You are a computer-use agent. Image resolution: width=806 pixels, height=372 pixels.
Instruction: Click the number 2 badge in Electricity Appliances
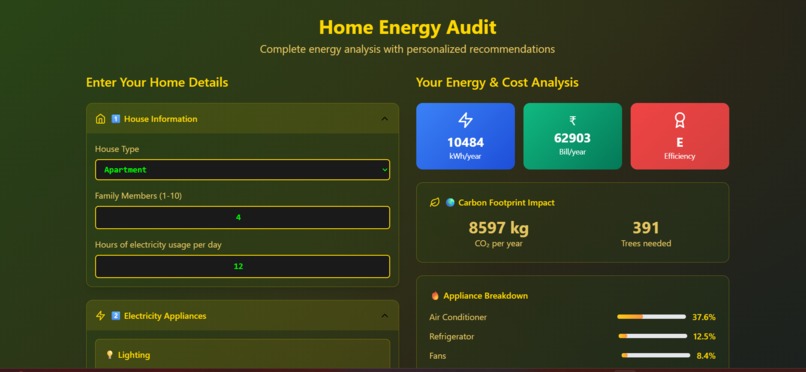[x=116, y=315]
